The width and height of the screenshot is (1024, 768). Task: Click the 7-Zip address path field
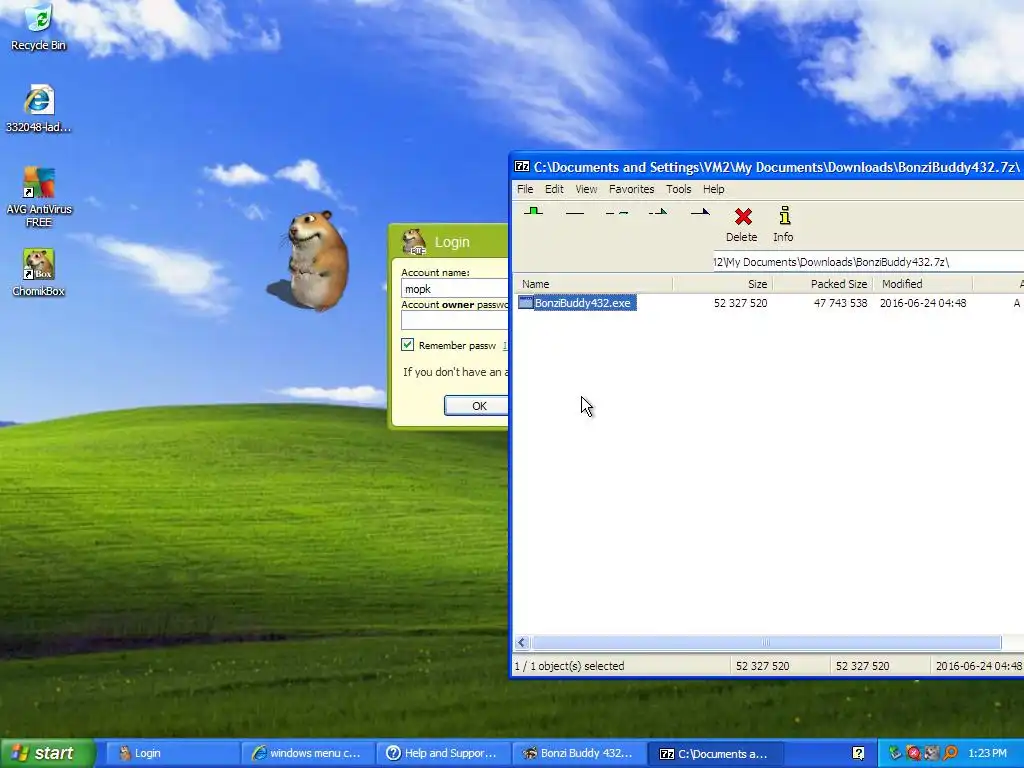click(x=869, y=262)
